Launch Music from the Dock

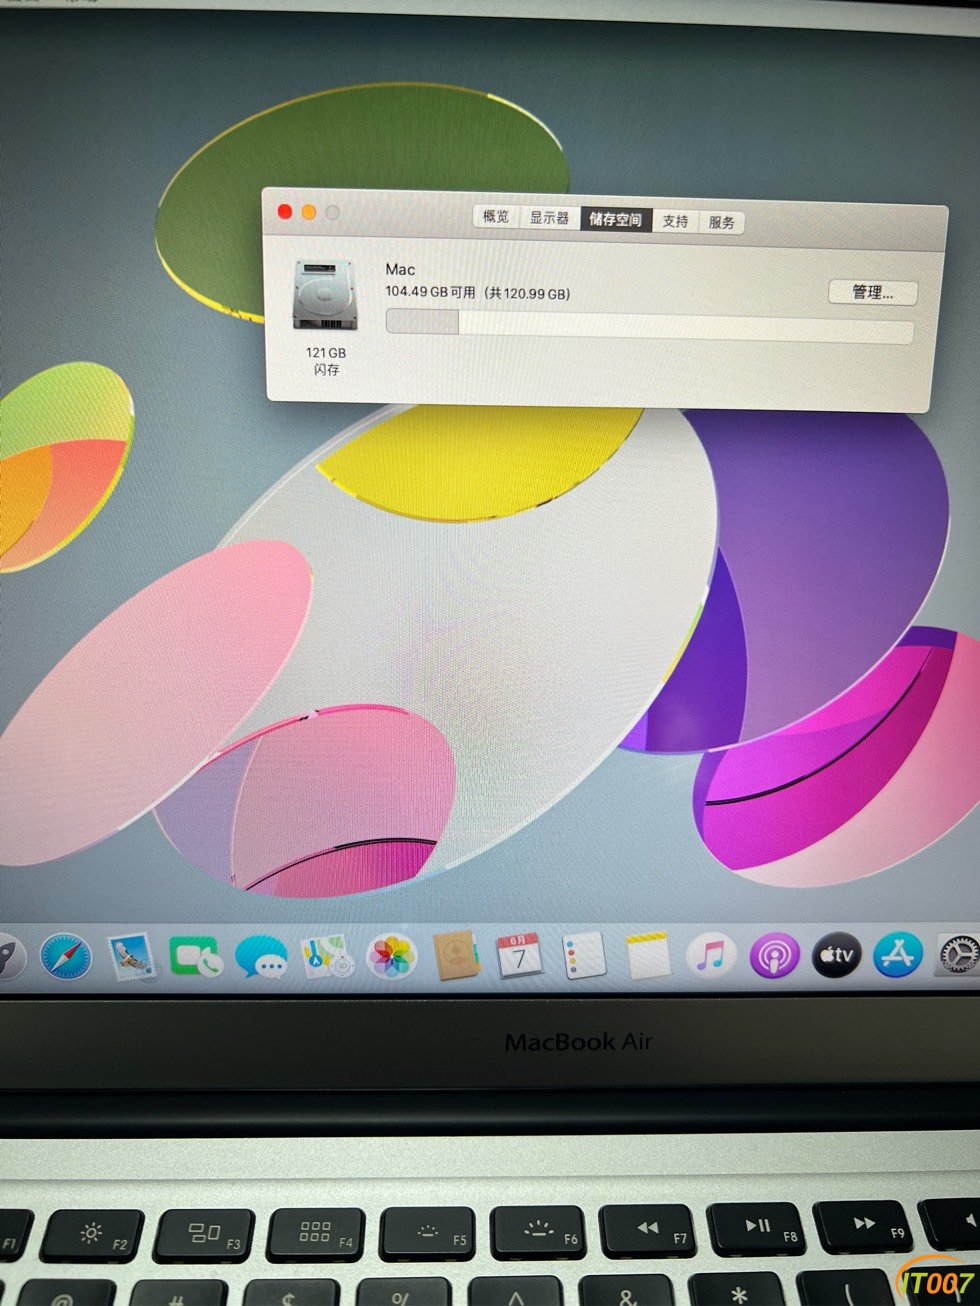coord(711,957)
